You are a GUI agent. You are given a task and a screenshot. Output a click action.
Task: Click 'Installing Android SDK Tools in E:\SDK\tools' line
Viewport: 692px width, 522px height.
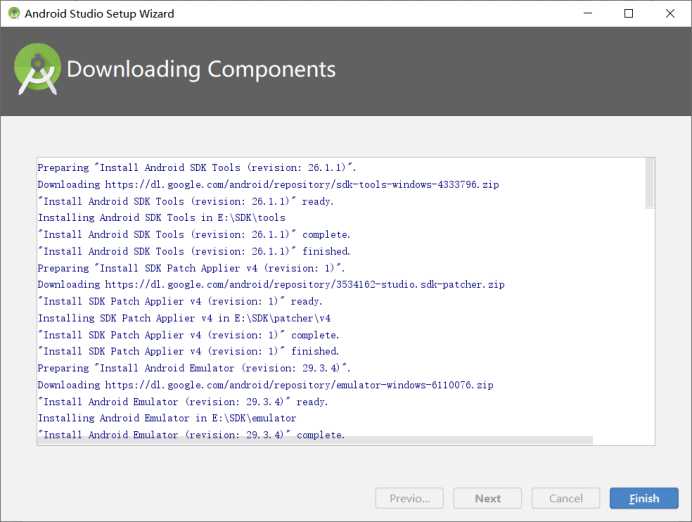pyautogui.click(x=162, y=218)
